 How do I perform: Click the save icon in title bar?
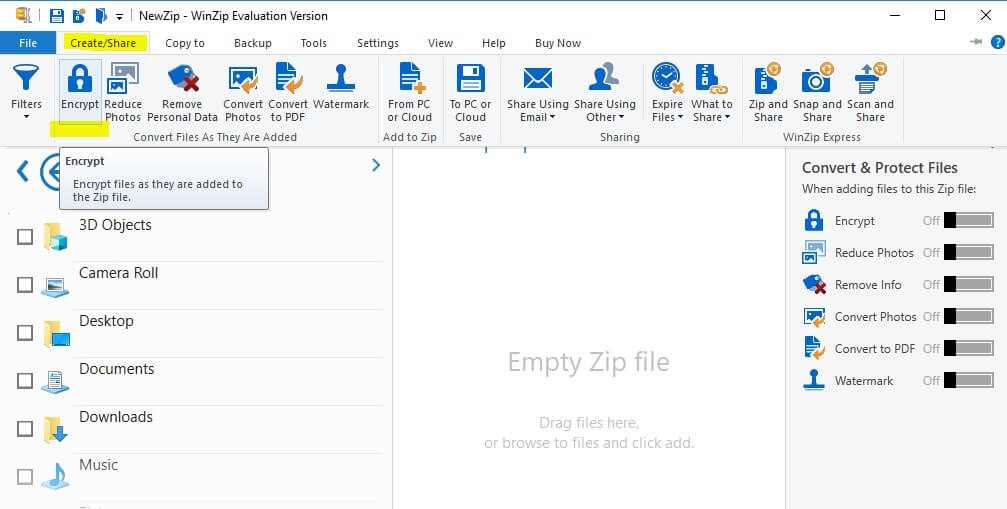(x=57, y=15)
